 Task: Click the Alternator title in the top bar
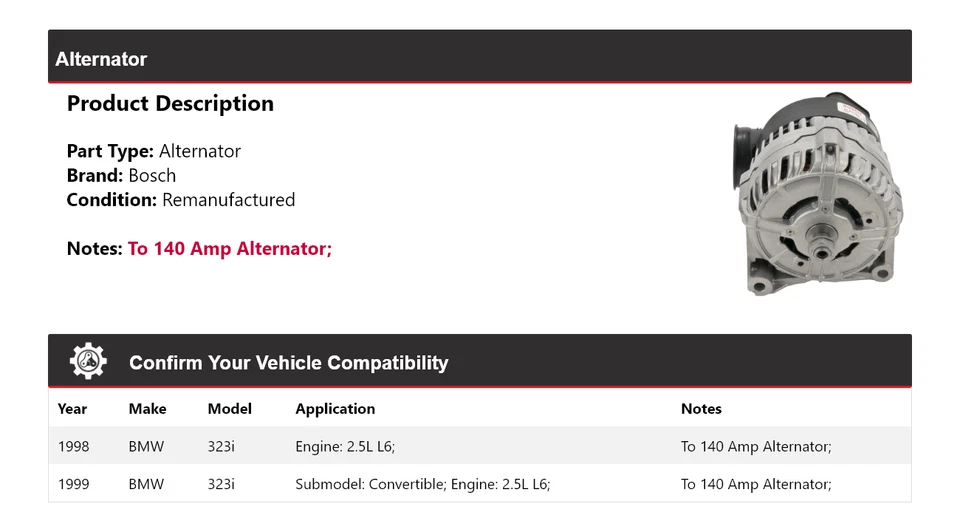coord(101,59)
